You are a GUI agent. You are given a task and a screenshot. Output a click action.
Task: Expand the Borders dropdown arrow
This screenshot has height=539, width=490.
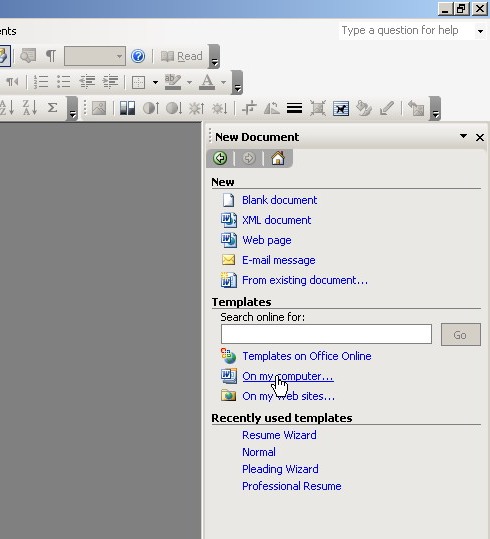click(155, 82)
